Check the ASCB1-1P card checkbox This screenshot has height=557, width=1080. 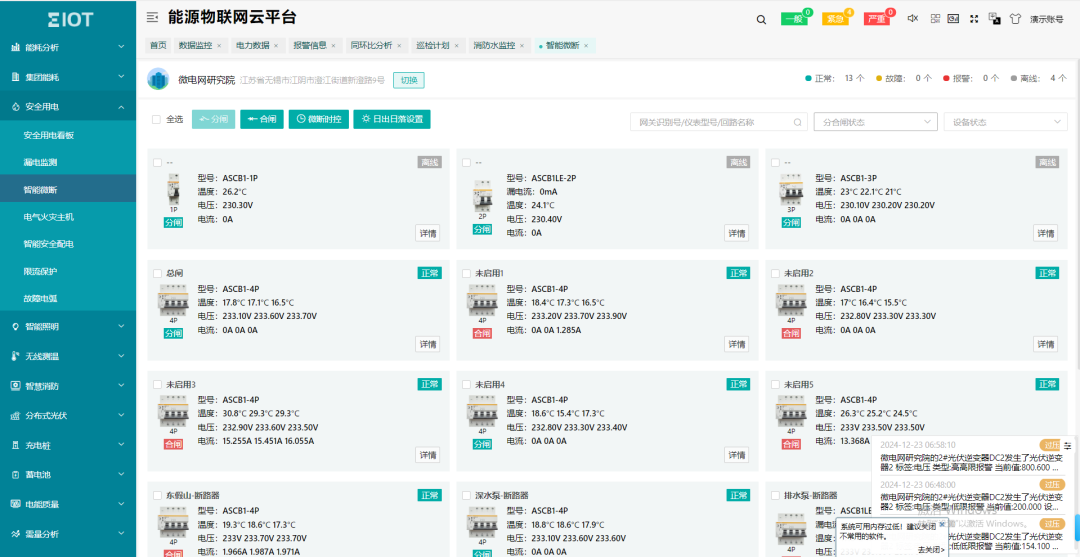coord(157,162)
